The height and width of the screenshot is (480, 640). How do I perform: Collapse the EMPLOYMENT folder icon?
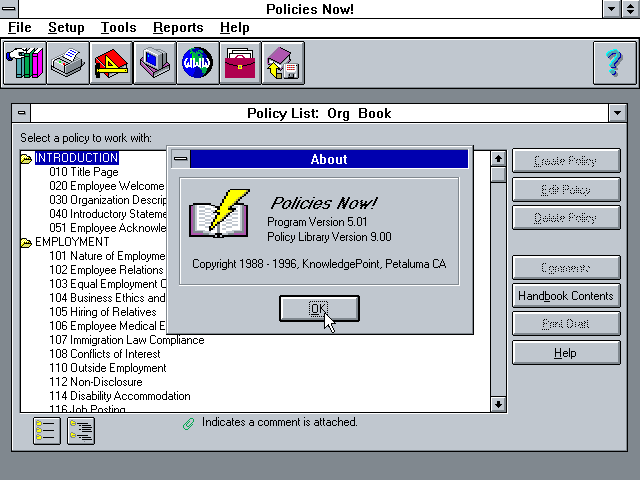click(26, 242)
